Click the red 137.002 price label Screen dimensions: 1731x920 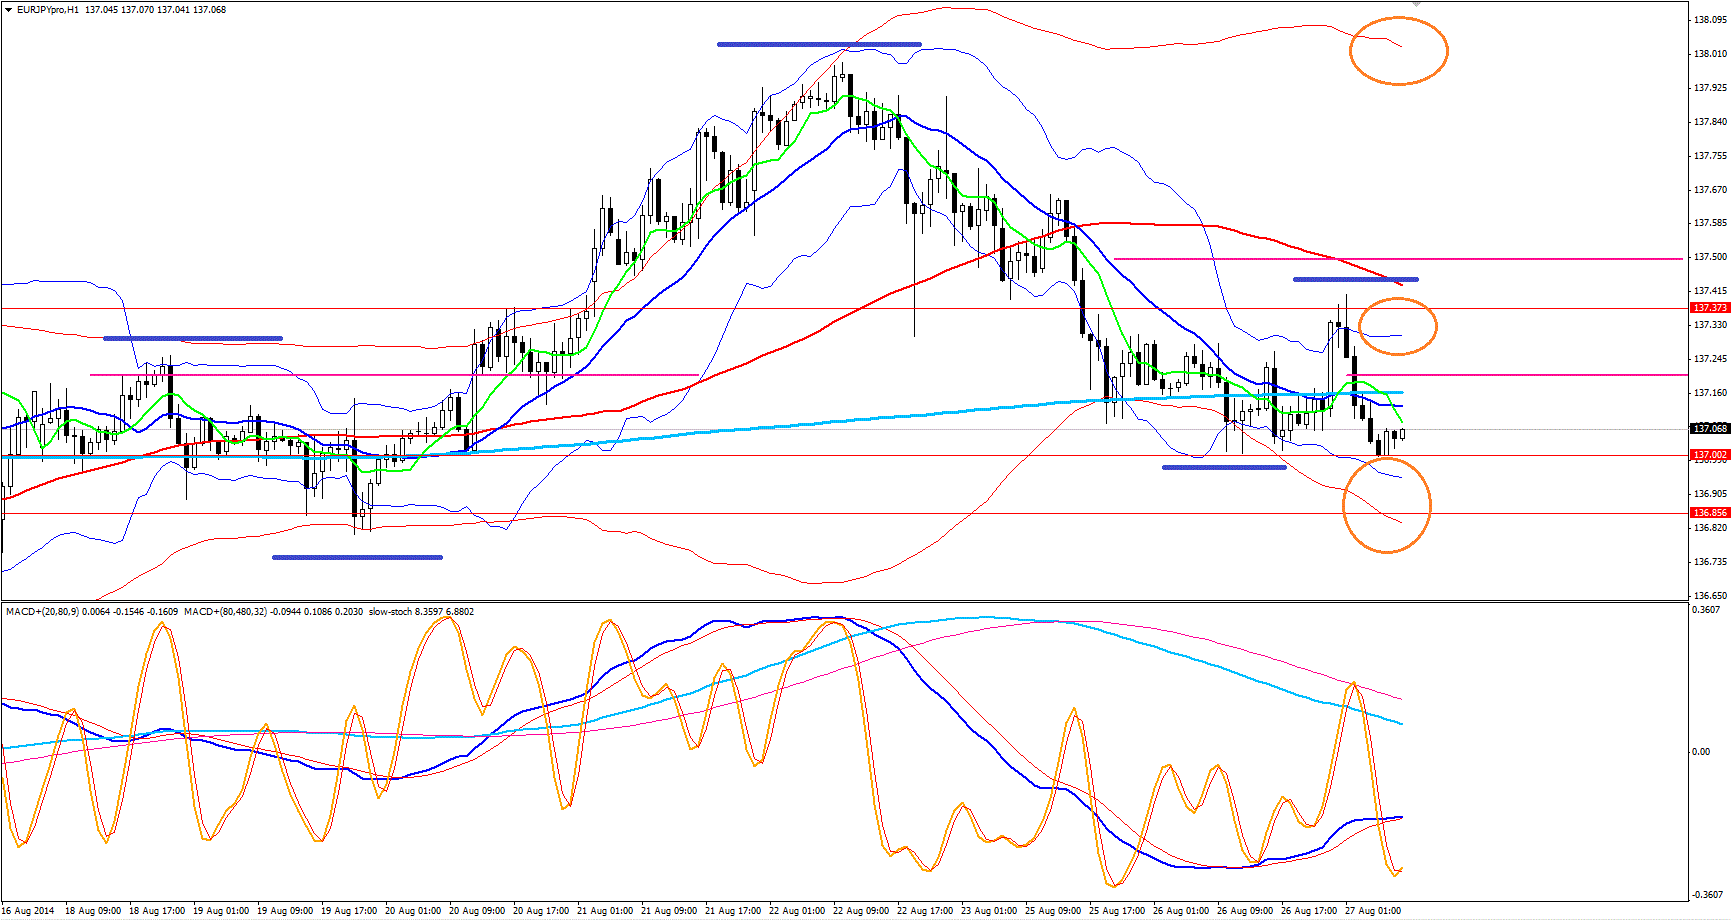1709,455
